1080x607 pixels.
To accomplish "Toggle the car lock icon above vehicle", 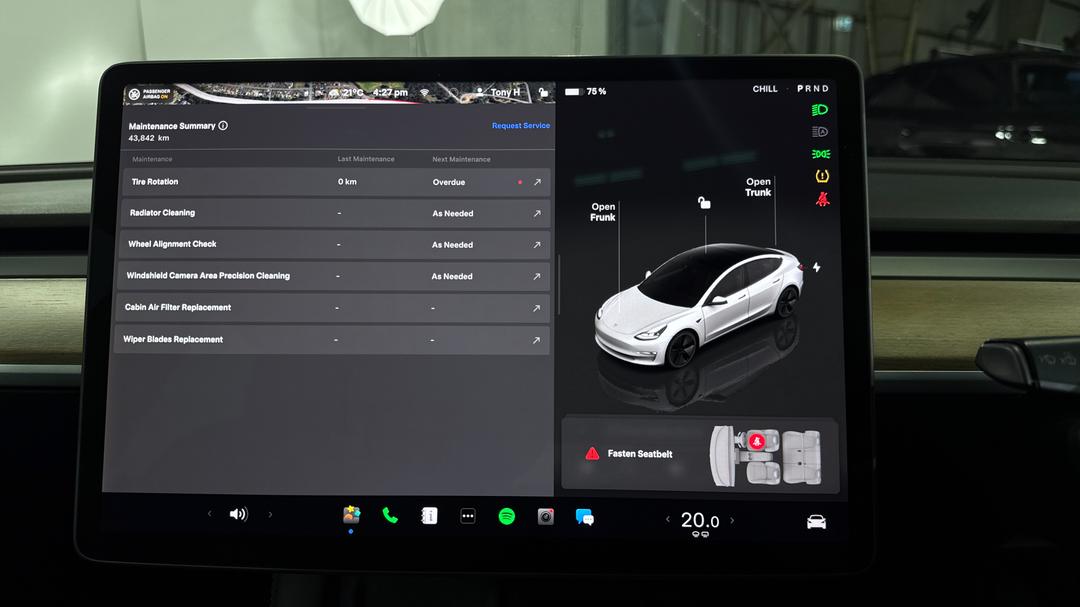I will [x=704, y=203].
